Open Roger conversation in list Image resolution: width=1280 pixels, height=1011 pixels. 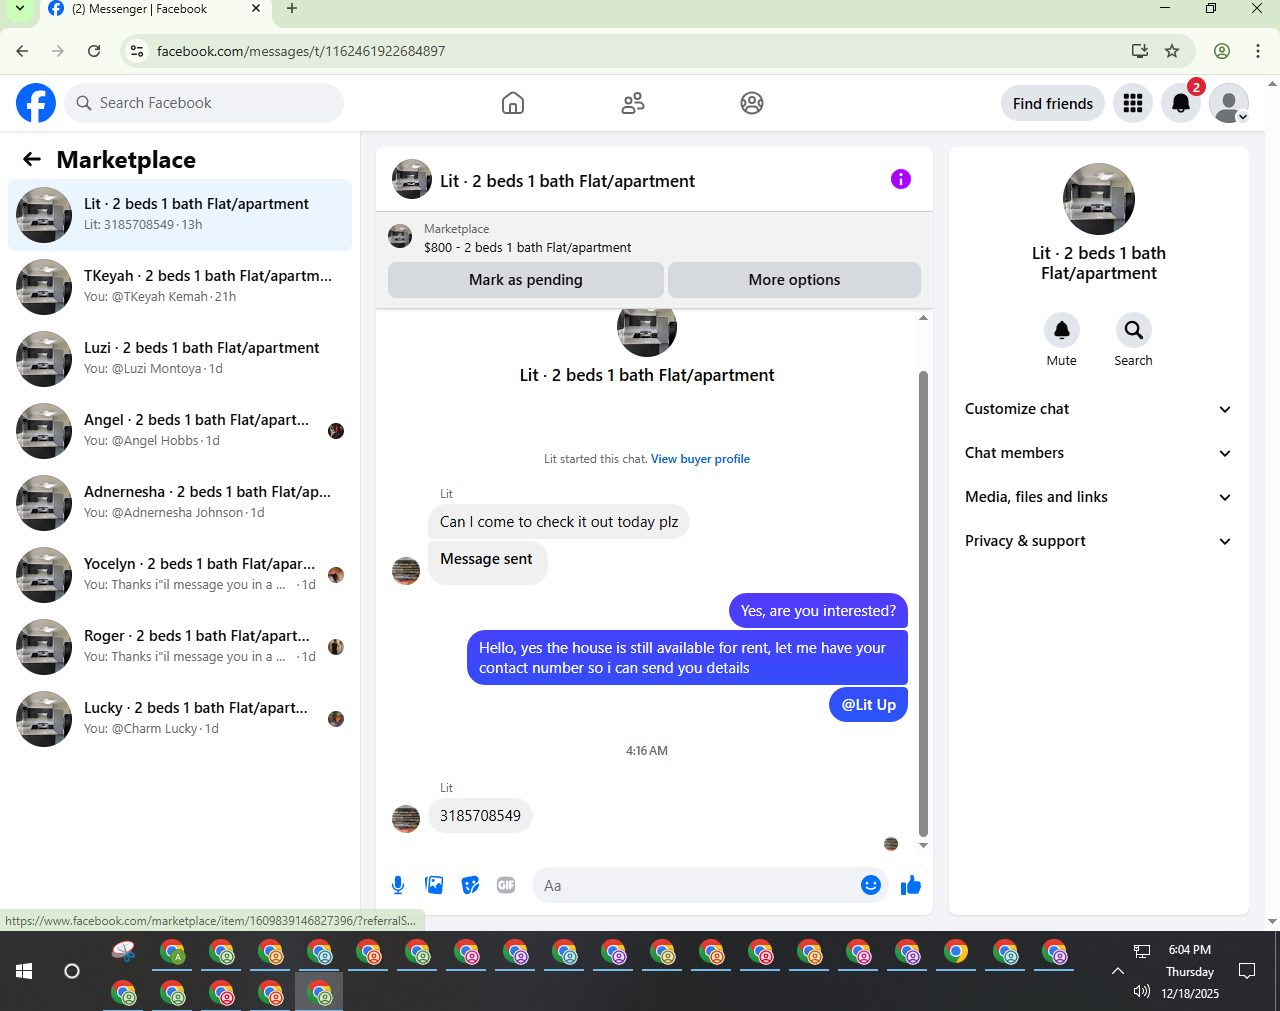(180, 647)
